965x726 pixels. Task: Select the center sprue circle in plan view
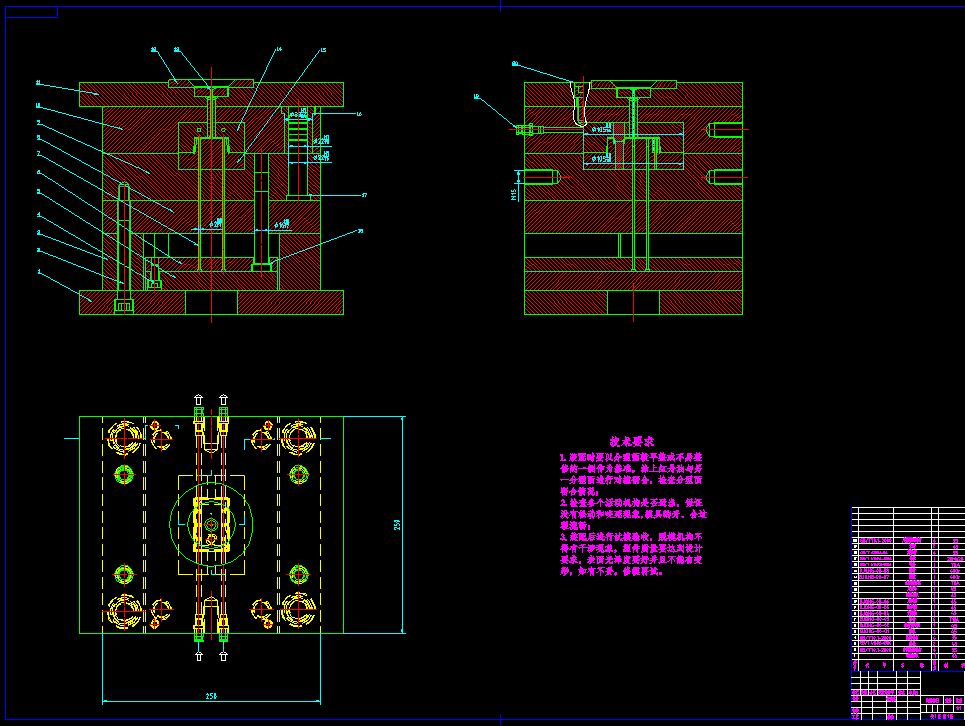point(211,525)
